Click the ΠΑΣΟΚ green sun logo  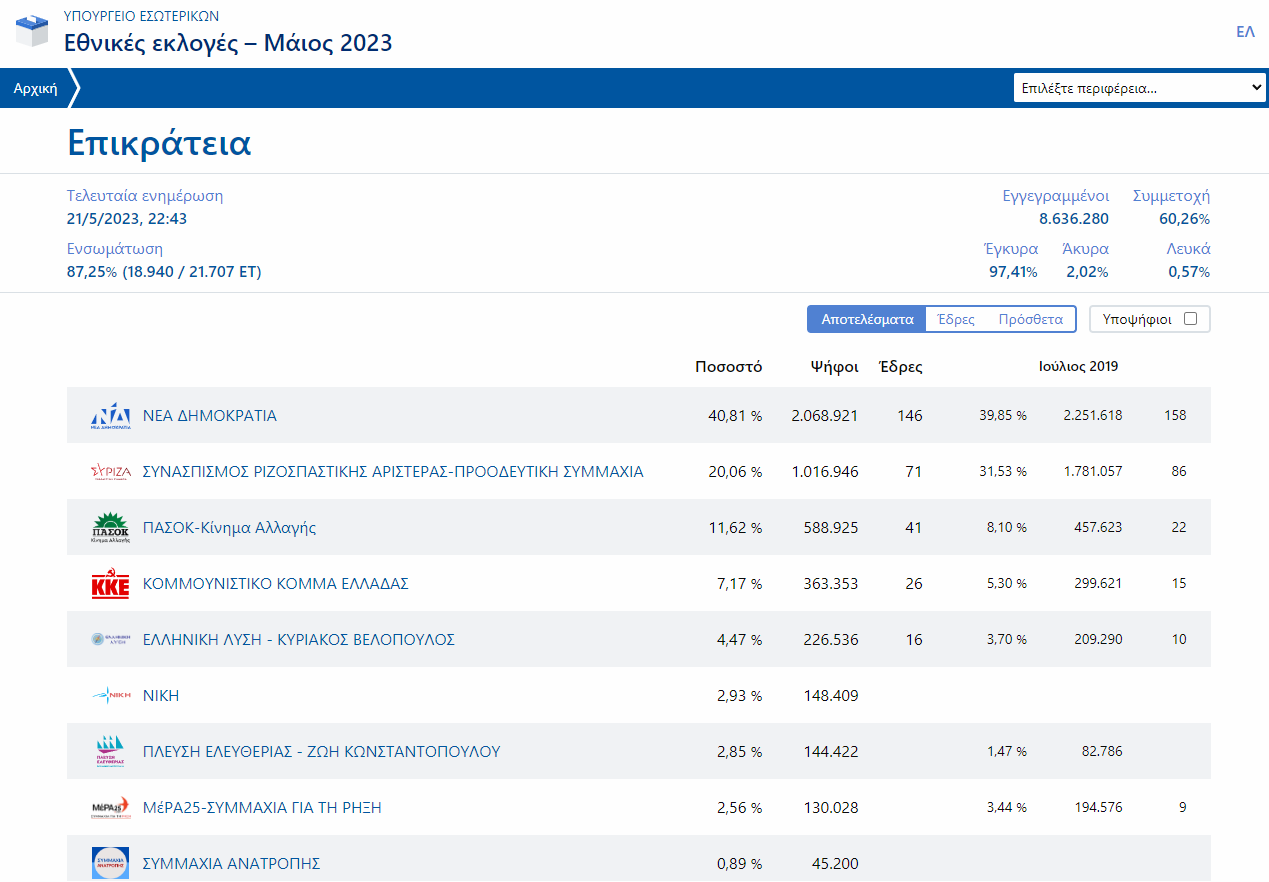[x=110, y=528]
